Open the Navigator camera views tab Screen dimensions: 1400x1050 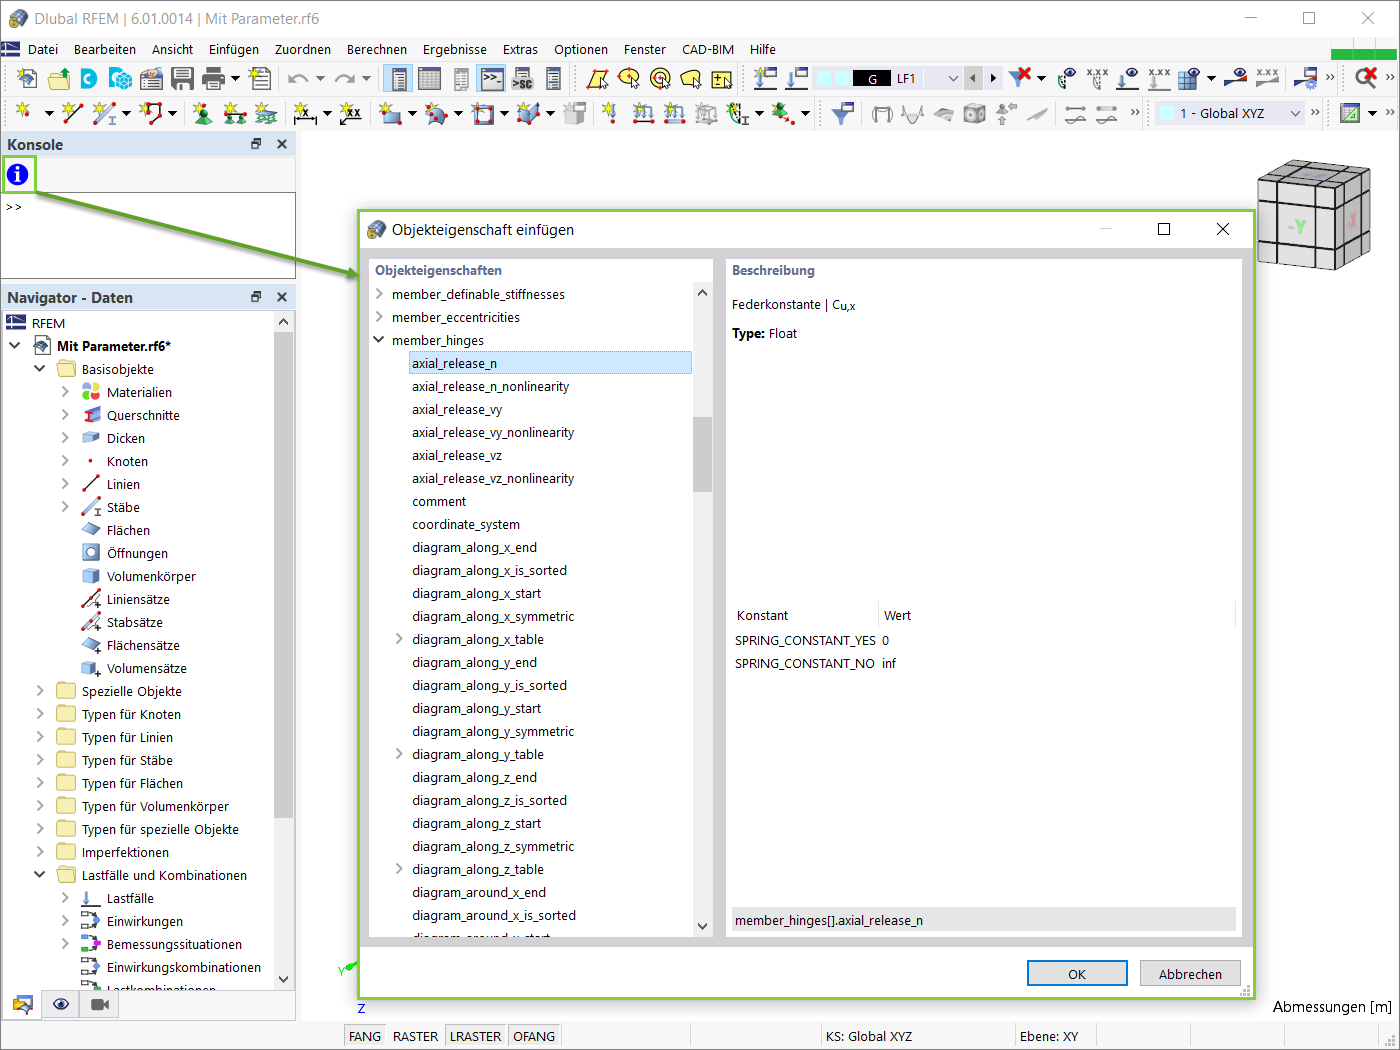click(100, 1004)
